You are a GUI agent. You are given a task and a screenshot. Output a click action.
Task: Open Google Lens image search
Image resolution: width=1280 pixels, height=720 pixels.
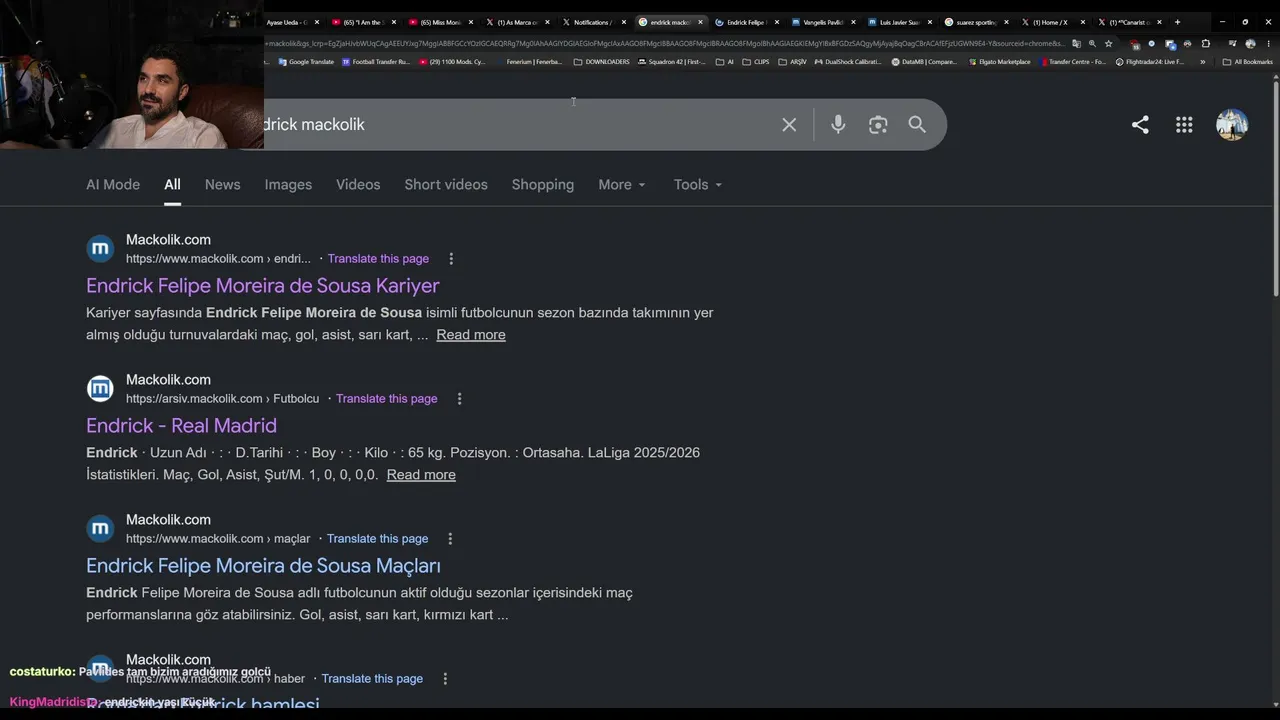pyautogui.click(x=878, y=125)
